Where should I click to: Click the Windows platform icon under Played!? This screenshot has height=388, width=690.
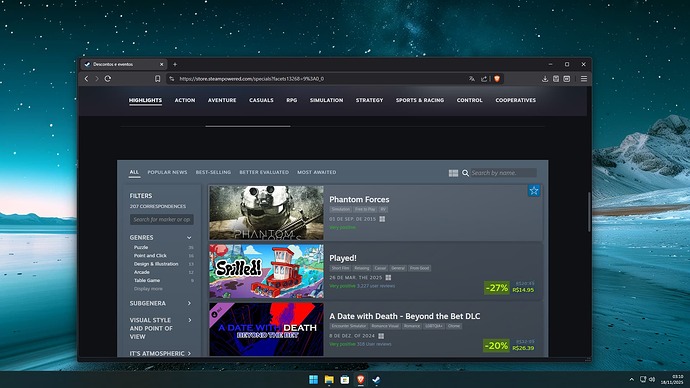coord(388,278)
